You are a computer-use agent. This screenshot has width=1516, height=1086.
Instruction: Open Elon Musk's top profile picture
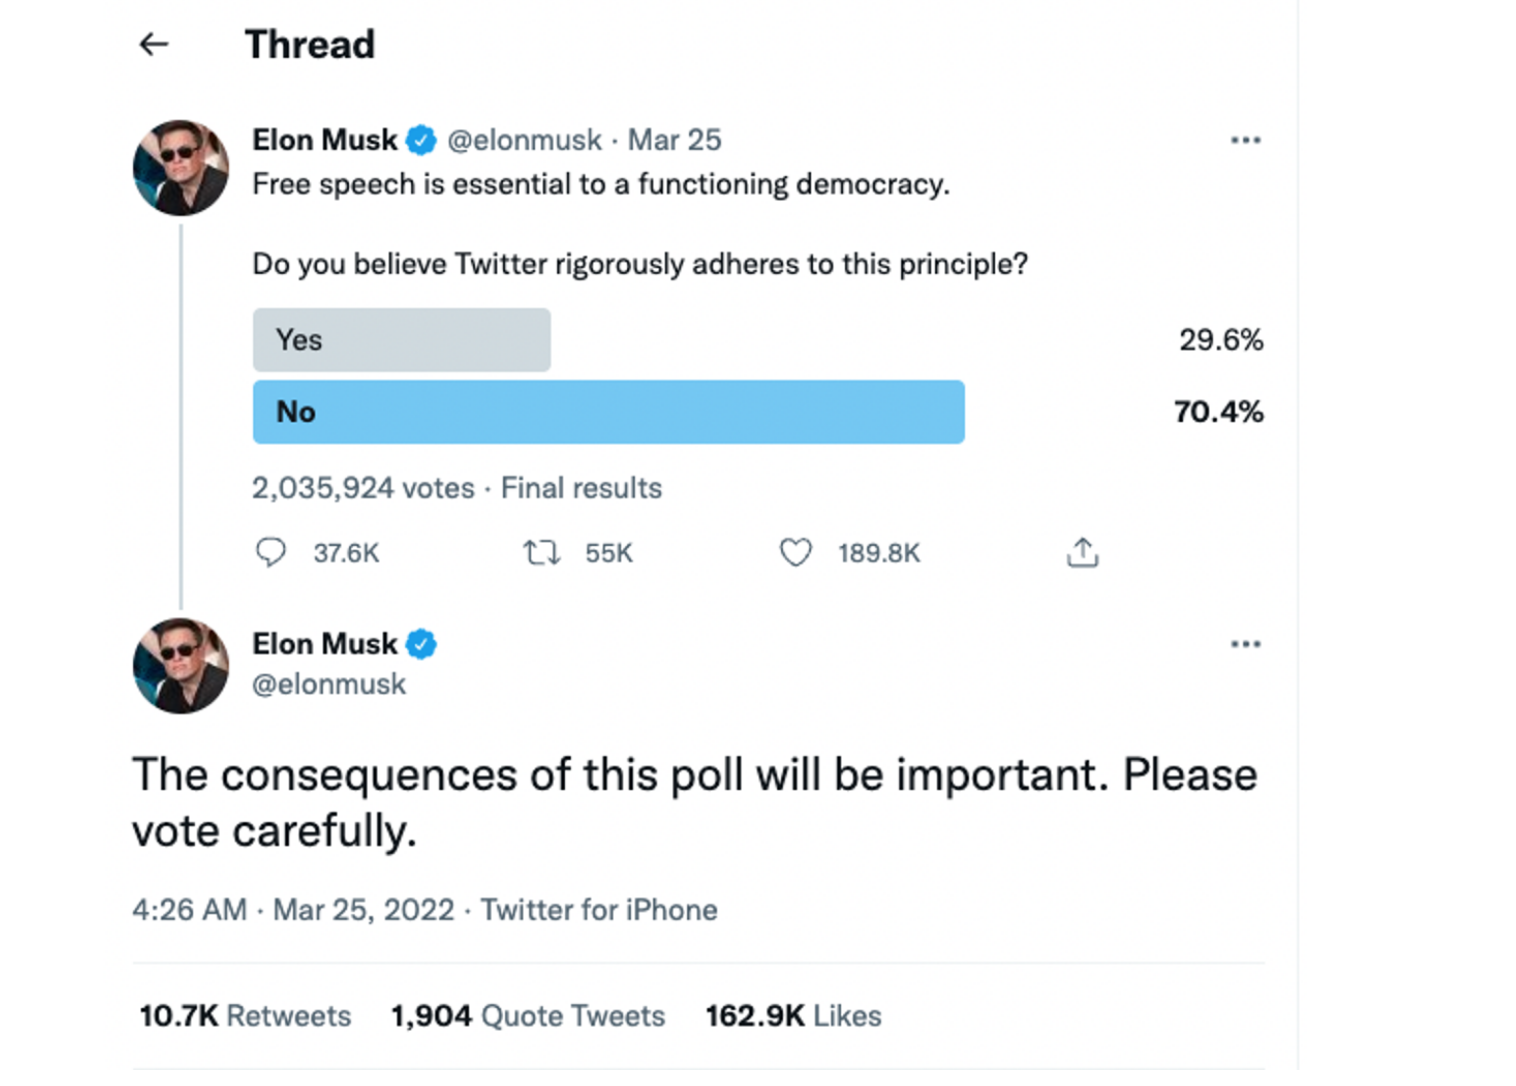181,168
